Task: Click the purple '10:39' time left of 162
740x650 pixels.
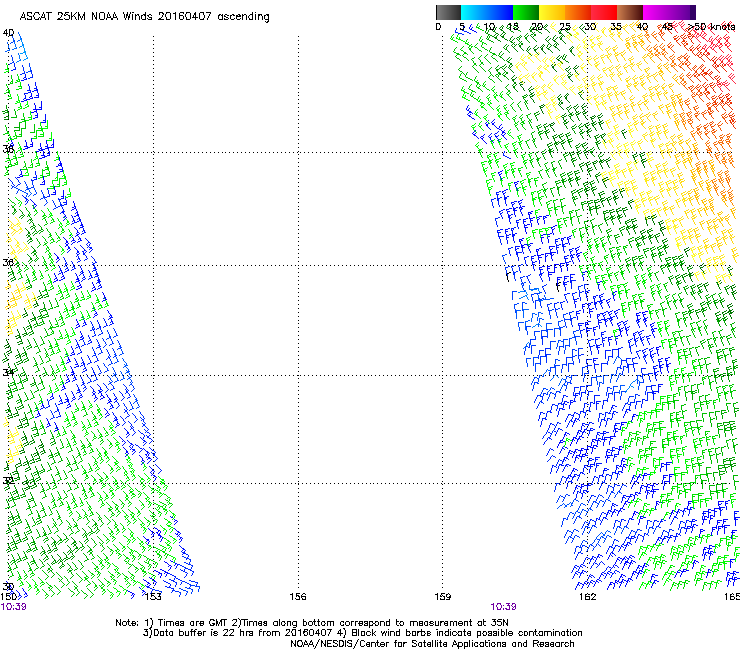Action: tap(503, 607)
